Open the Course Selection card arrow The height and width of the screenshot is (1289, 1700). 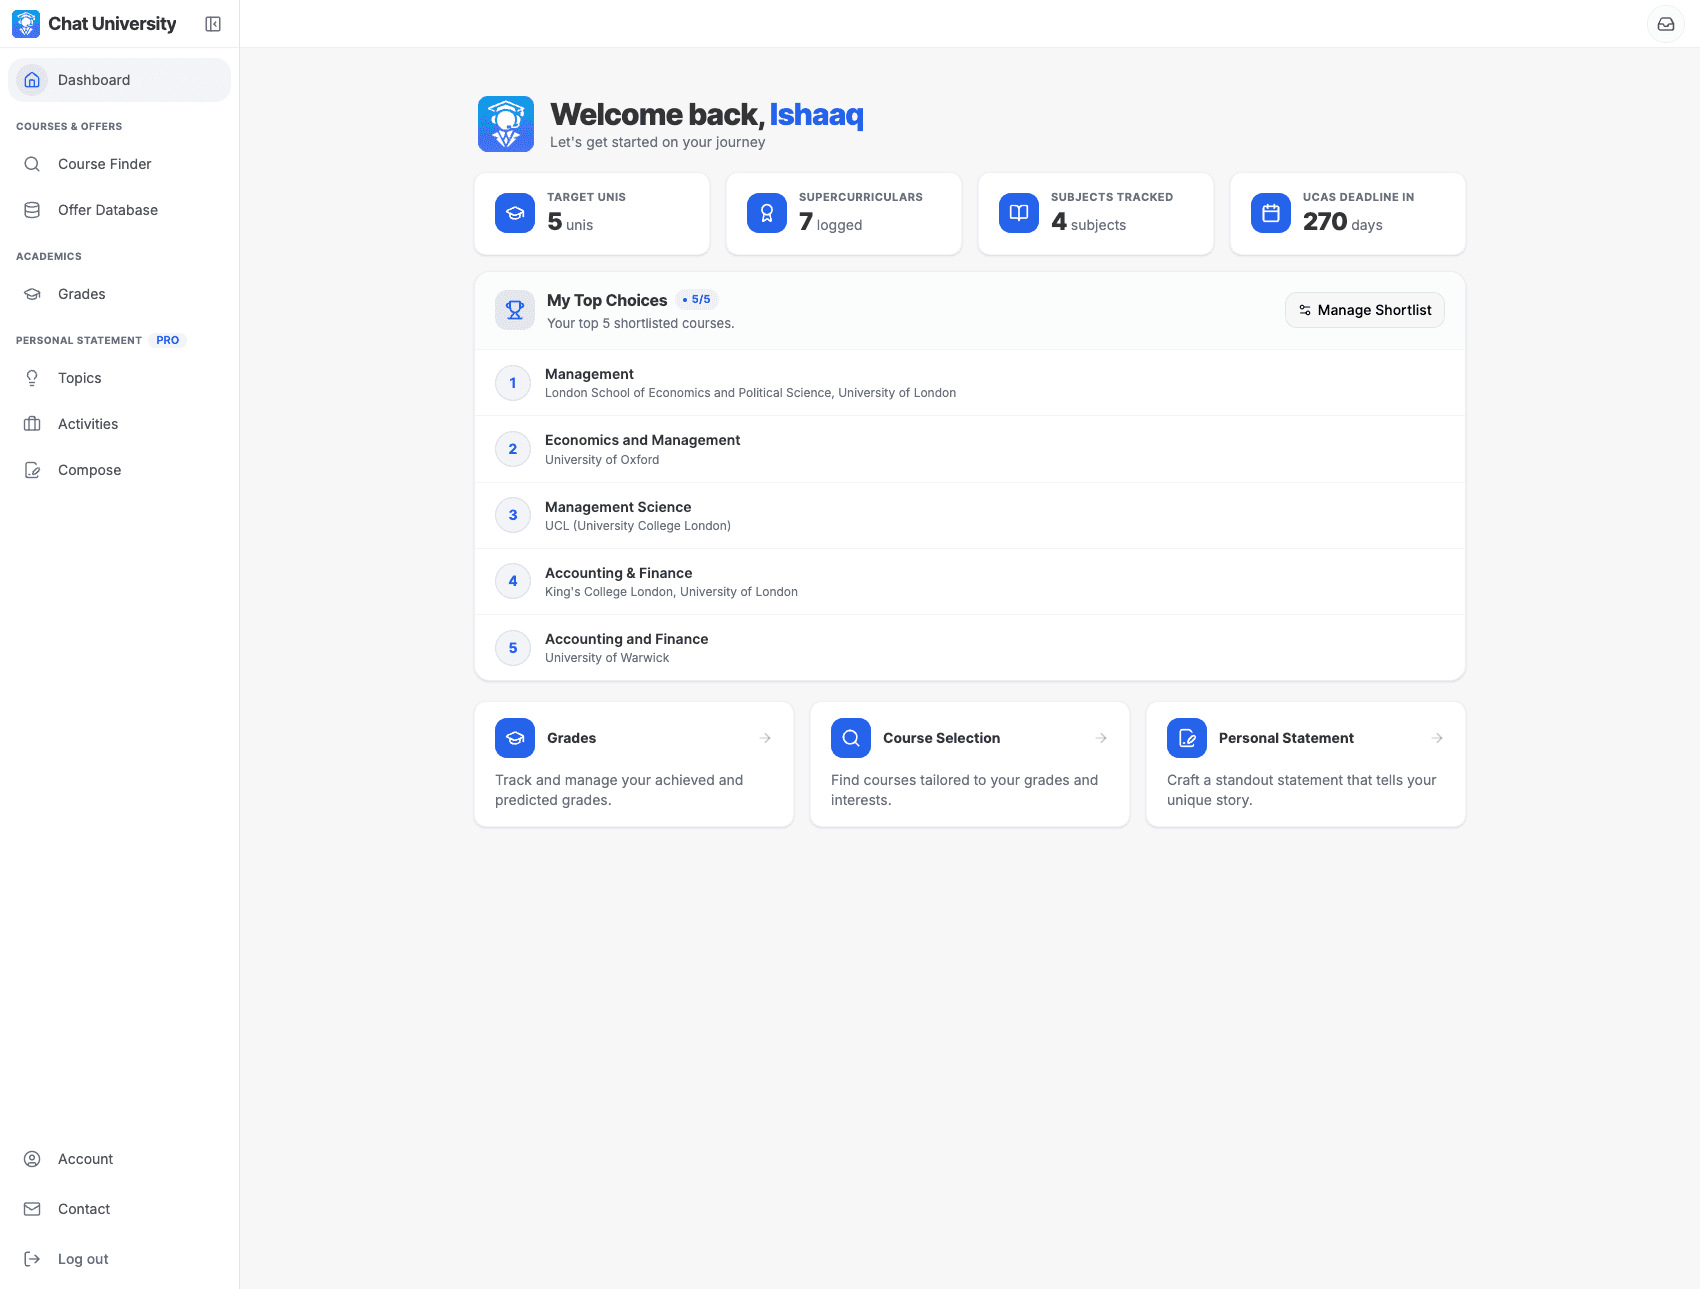point(1101,737)
